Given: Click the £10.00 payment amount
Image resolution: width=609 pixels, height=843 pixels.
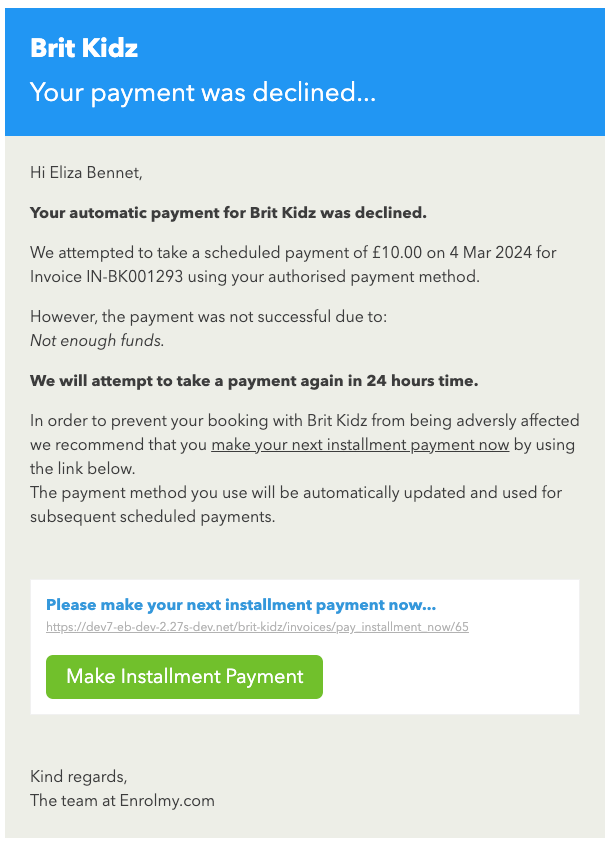Looking at the screenshot, I should click(397, 252).
